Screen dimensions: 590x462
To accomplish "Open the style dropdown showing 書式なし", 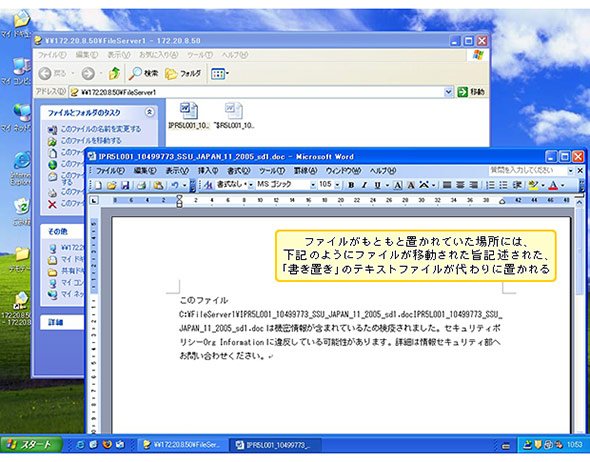I will 251,185.
